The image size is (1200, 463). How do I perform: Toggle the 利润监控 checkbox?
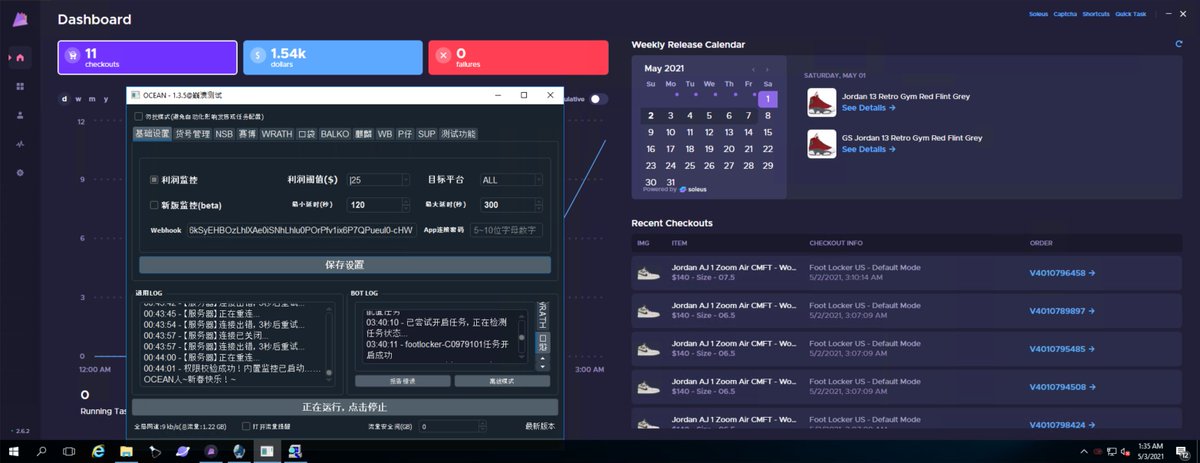pos(154,180)
